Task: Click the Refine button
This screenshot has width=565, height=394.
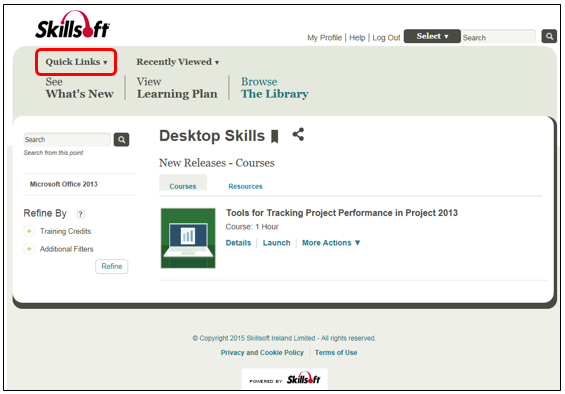Action: point(112,266)
